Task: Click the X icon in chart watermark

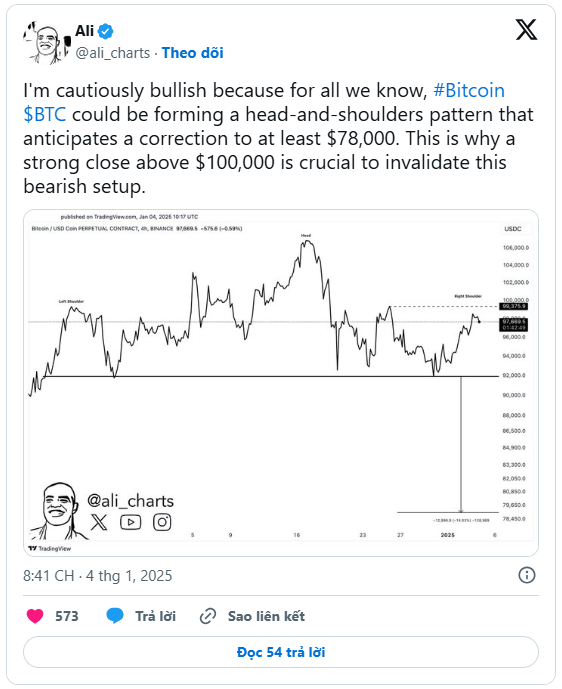Action: coord(99,522)
